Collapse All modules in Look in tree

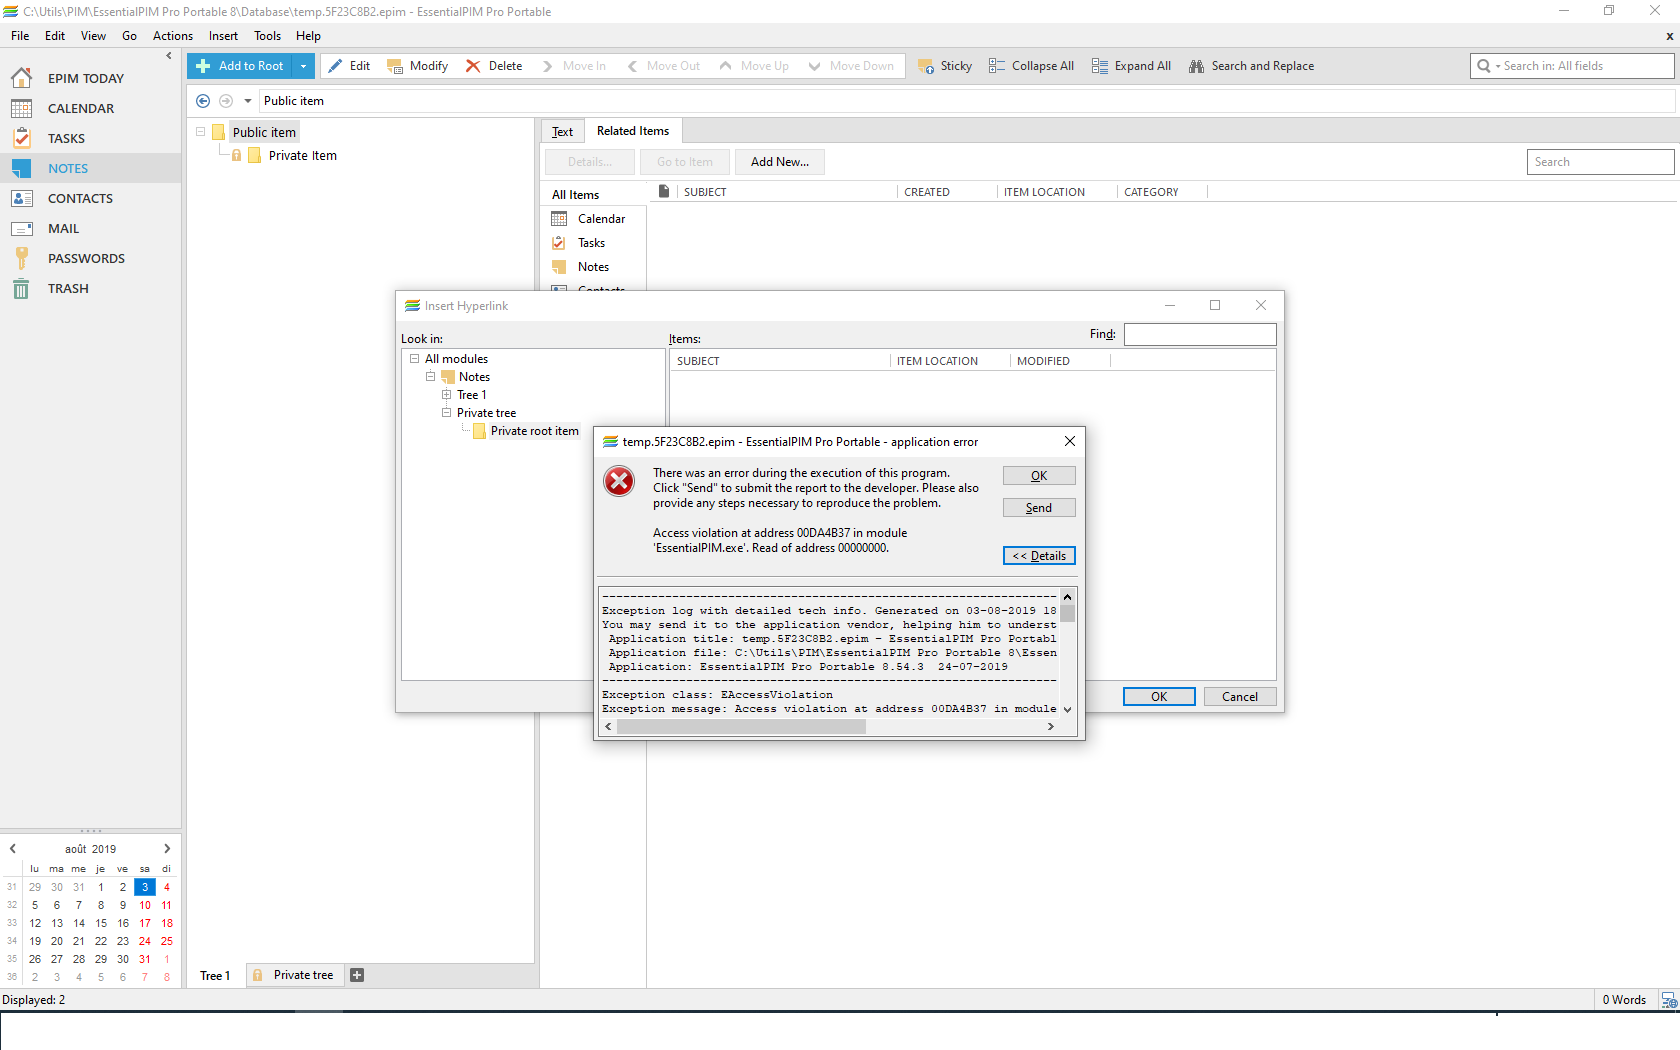pyautogui.click(x=414, y=359)
